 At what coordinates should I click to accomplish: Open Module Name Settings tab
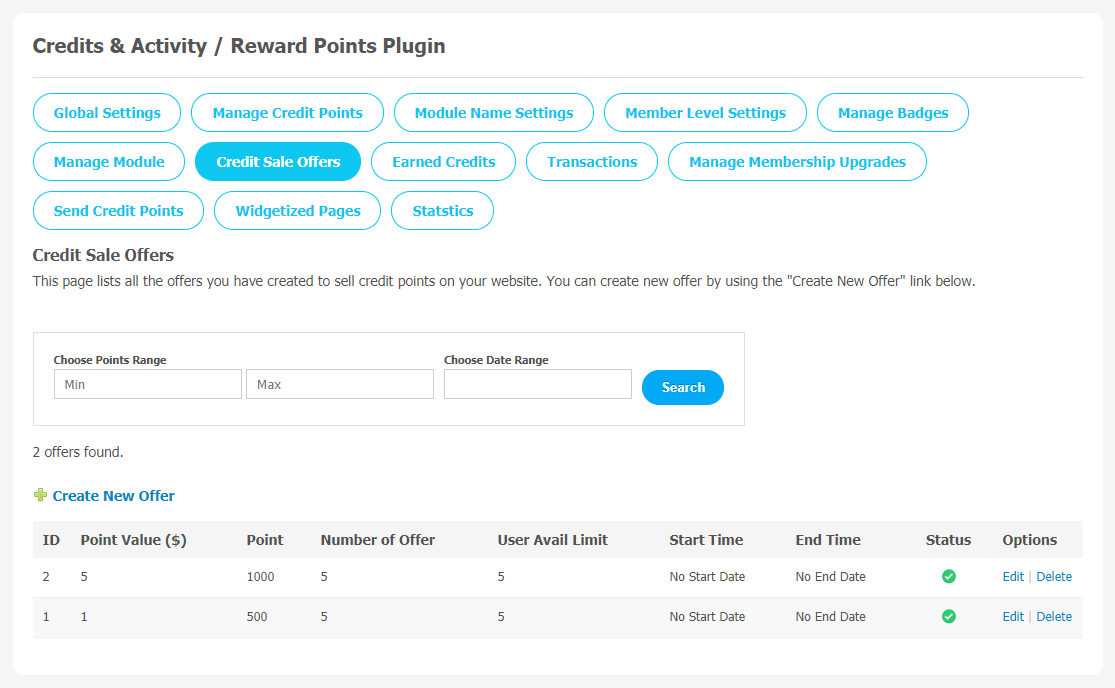(494, 112)
